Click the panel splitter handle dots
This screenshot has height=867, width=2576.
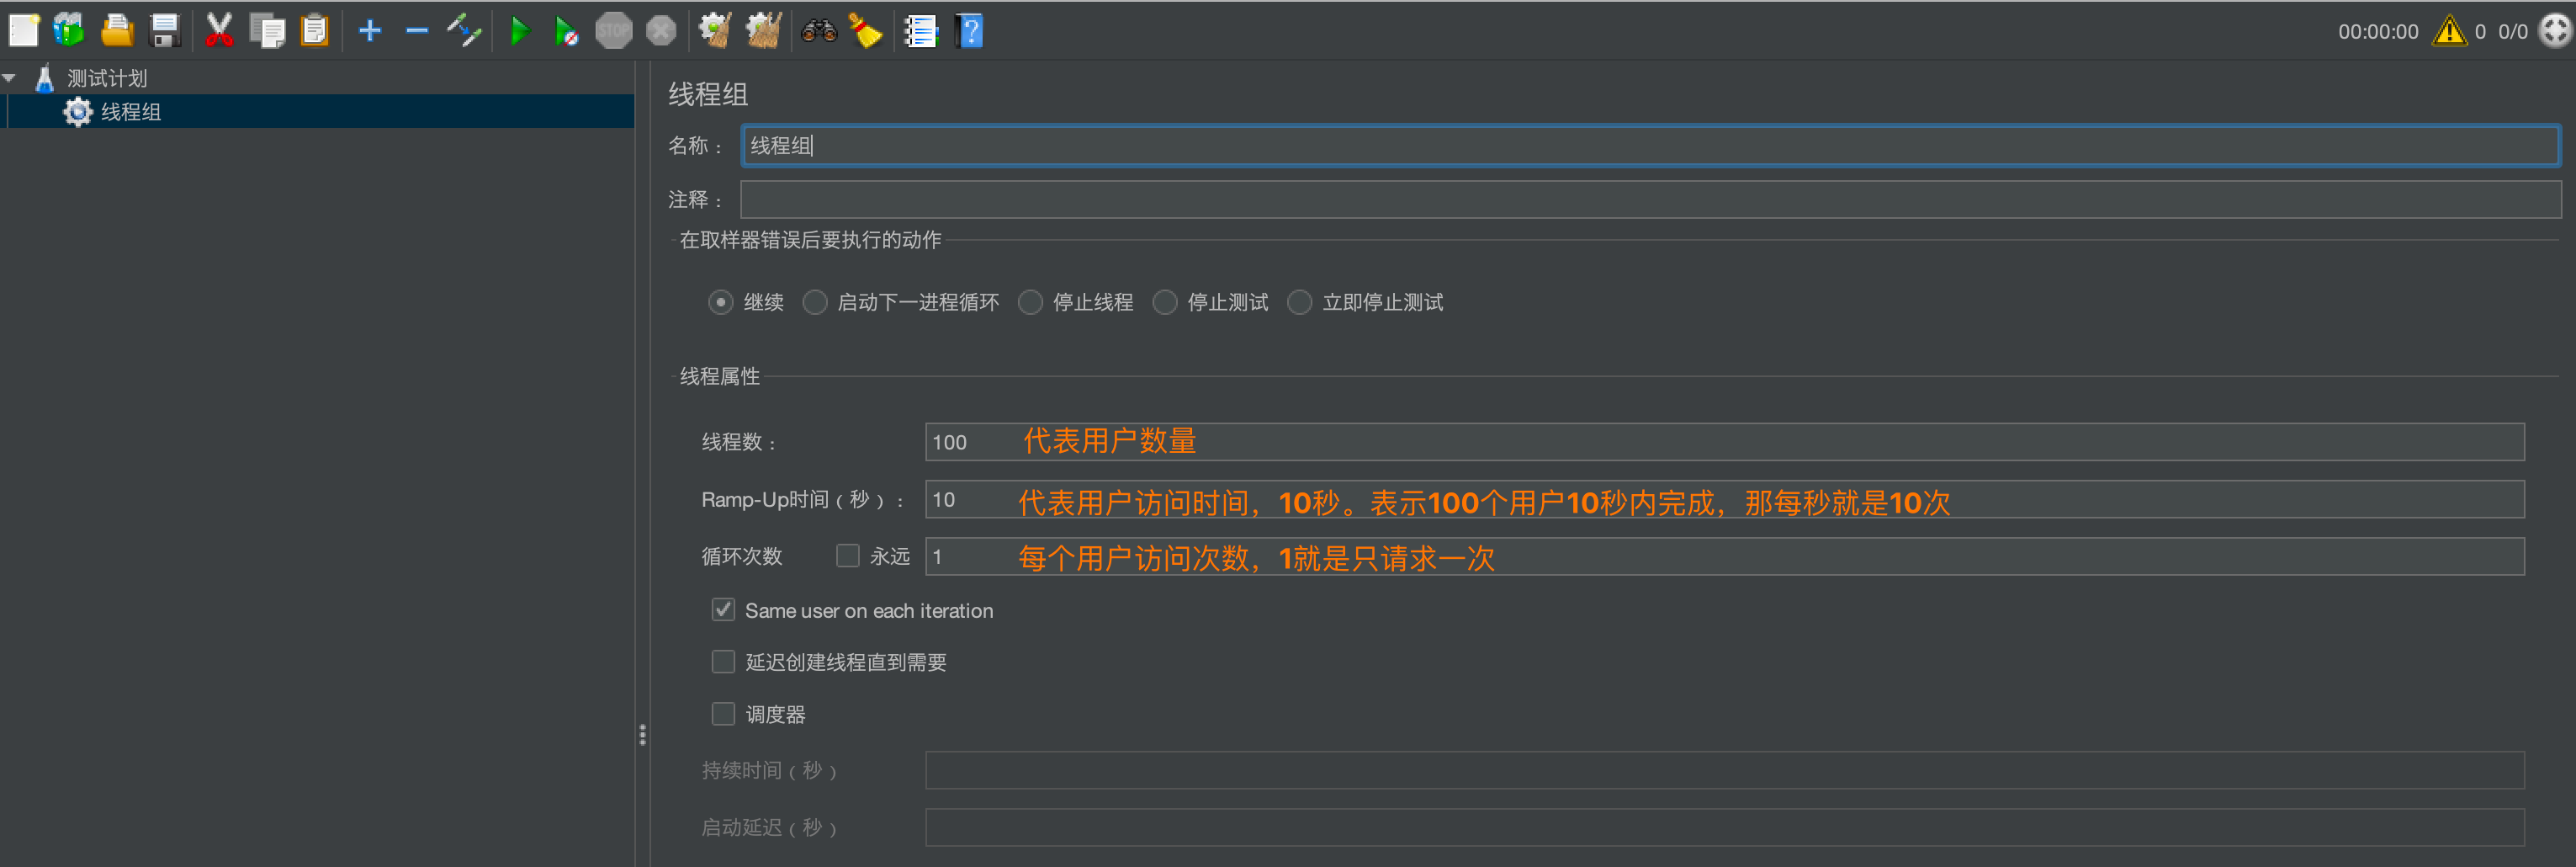point(642,735)
